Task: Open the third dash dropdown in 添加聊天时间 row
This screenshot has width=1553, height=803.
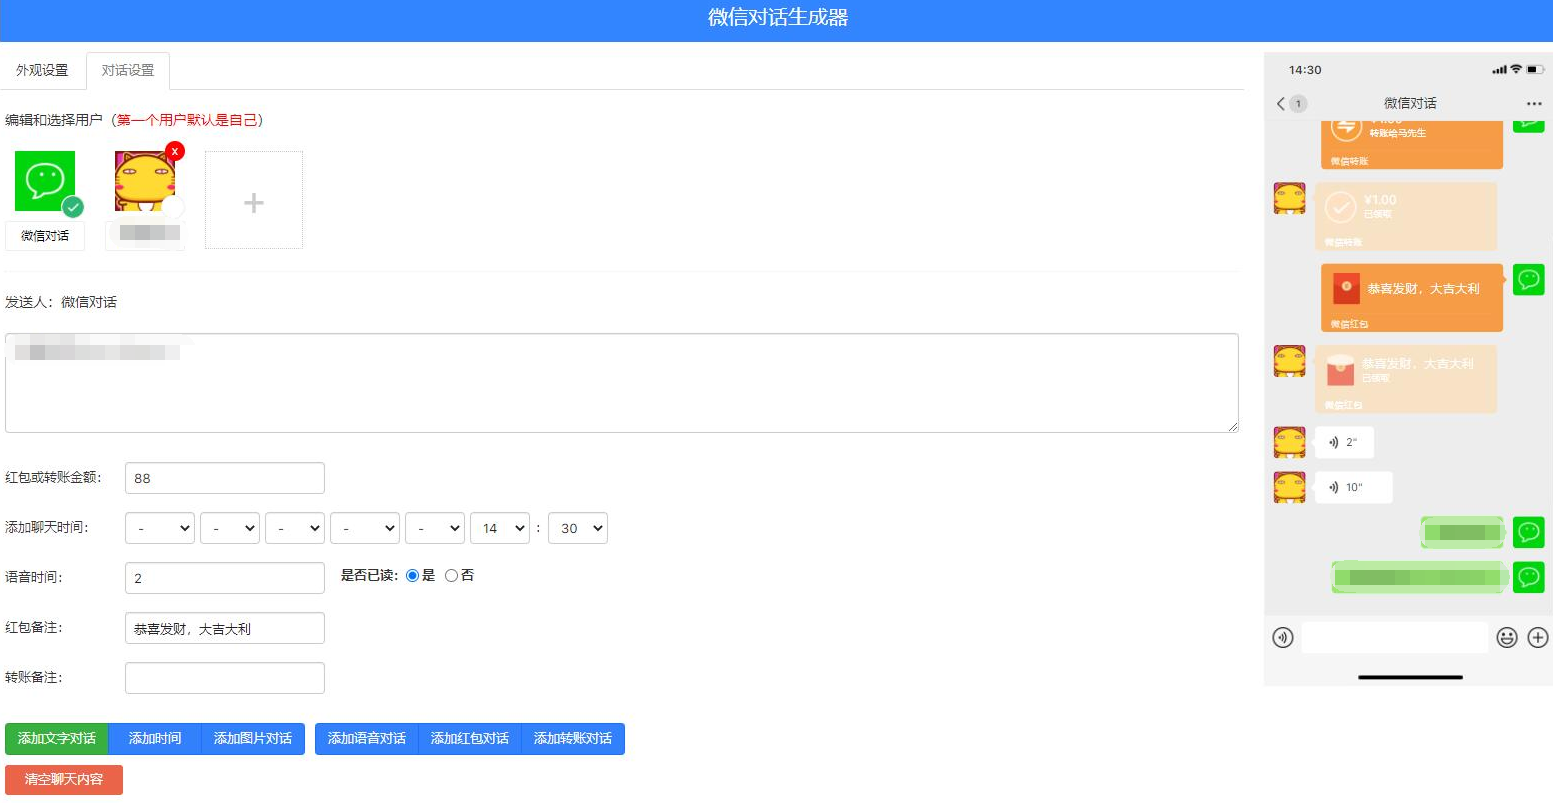Action: (295, 528)
